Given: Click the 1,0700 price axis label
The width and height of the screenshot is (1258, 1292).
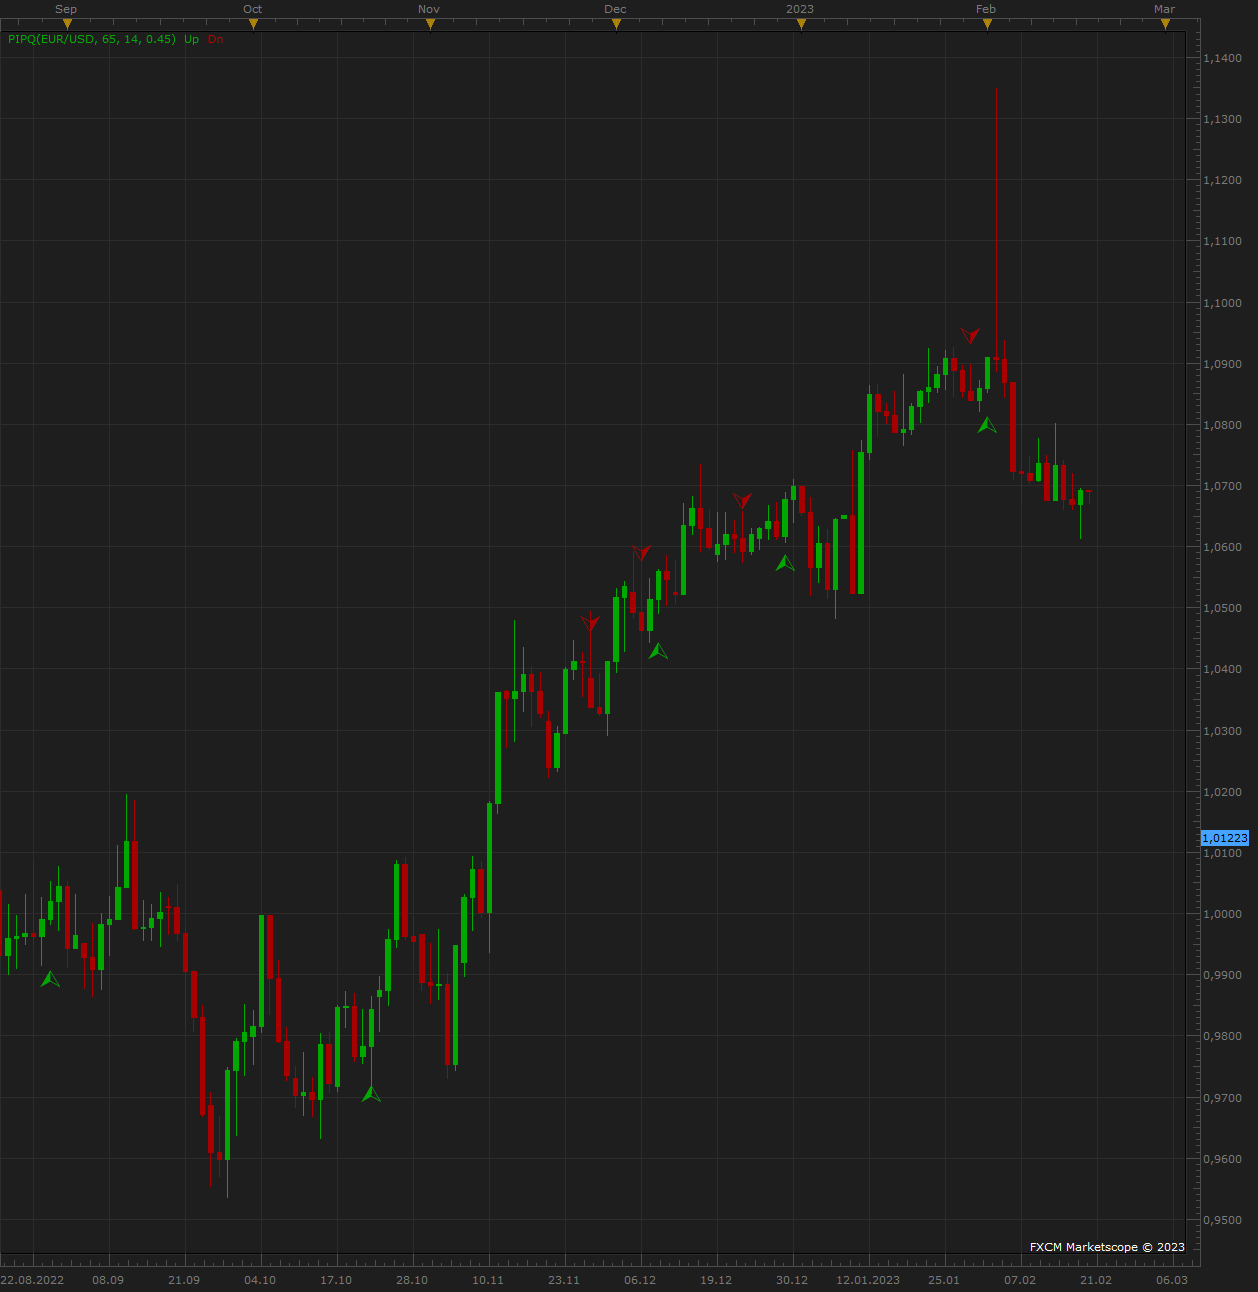Looking at the screenshot, I should (x=1222, y=486).
